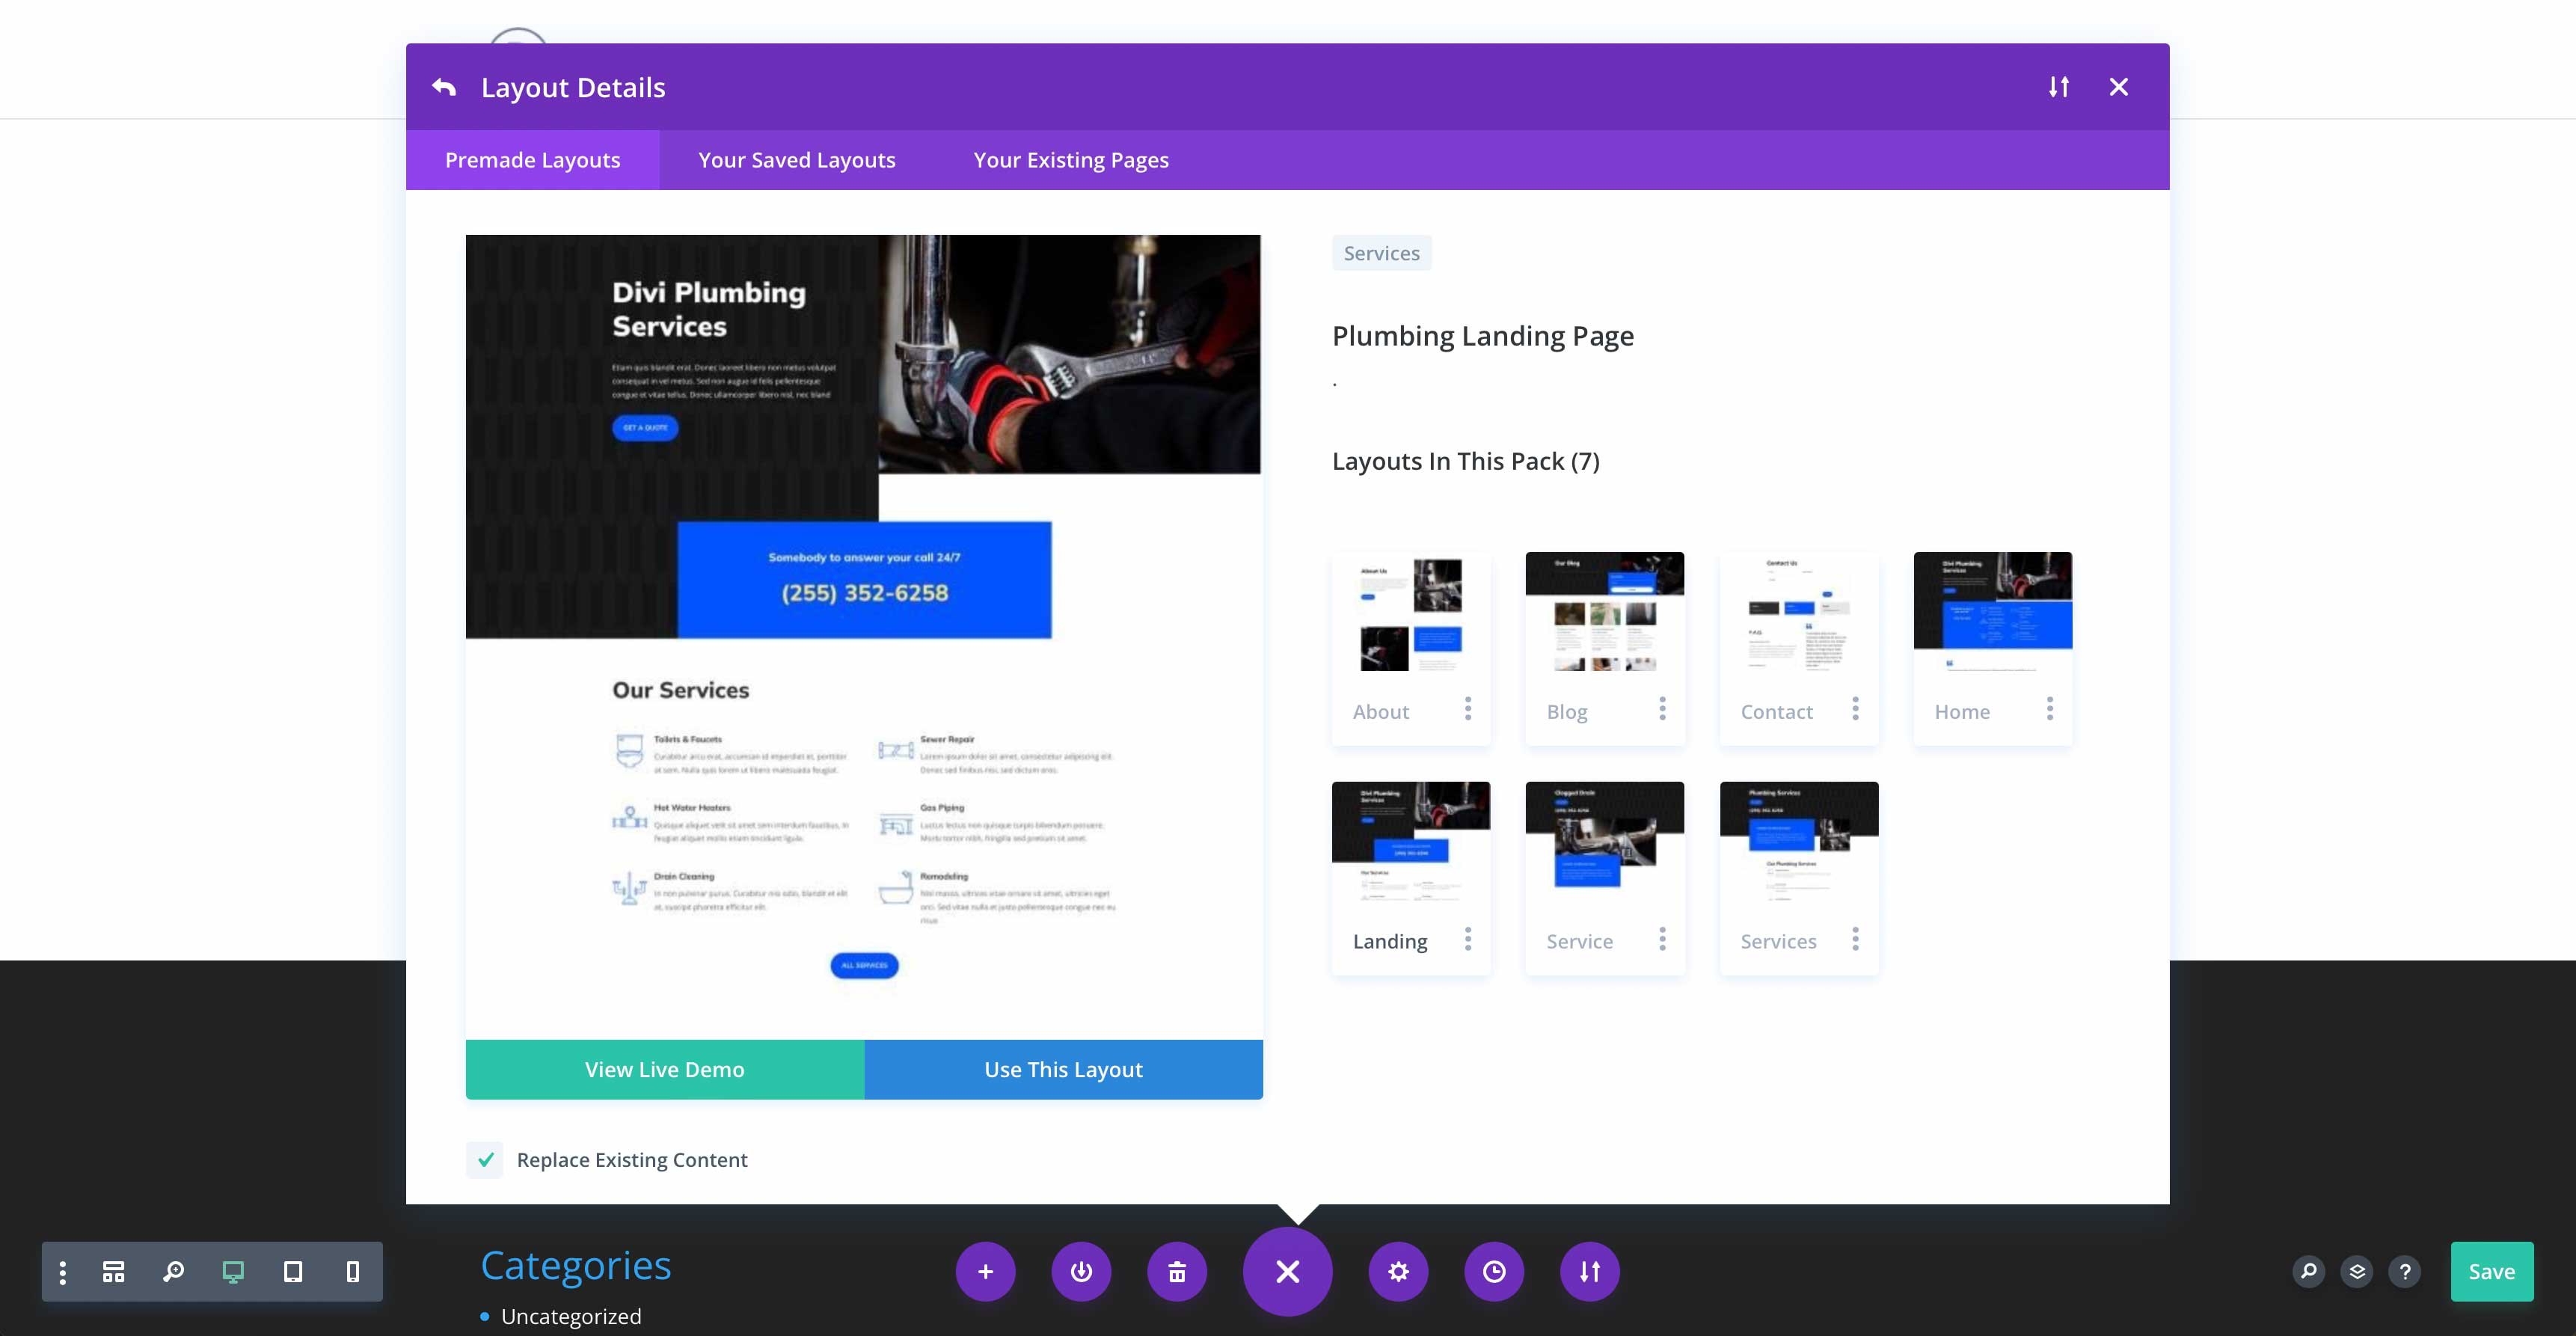
Task: Switch to Your Existing Pages tab
Action: click(1070, 159)
